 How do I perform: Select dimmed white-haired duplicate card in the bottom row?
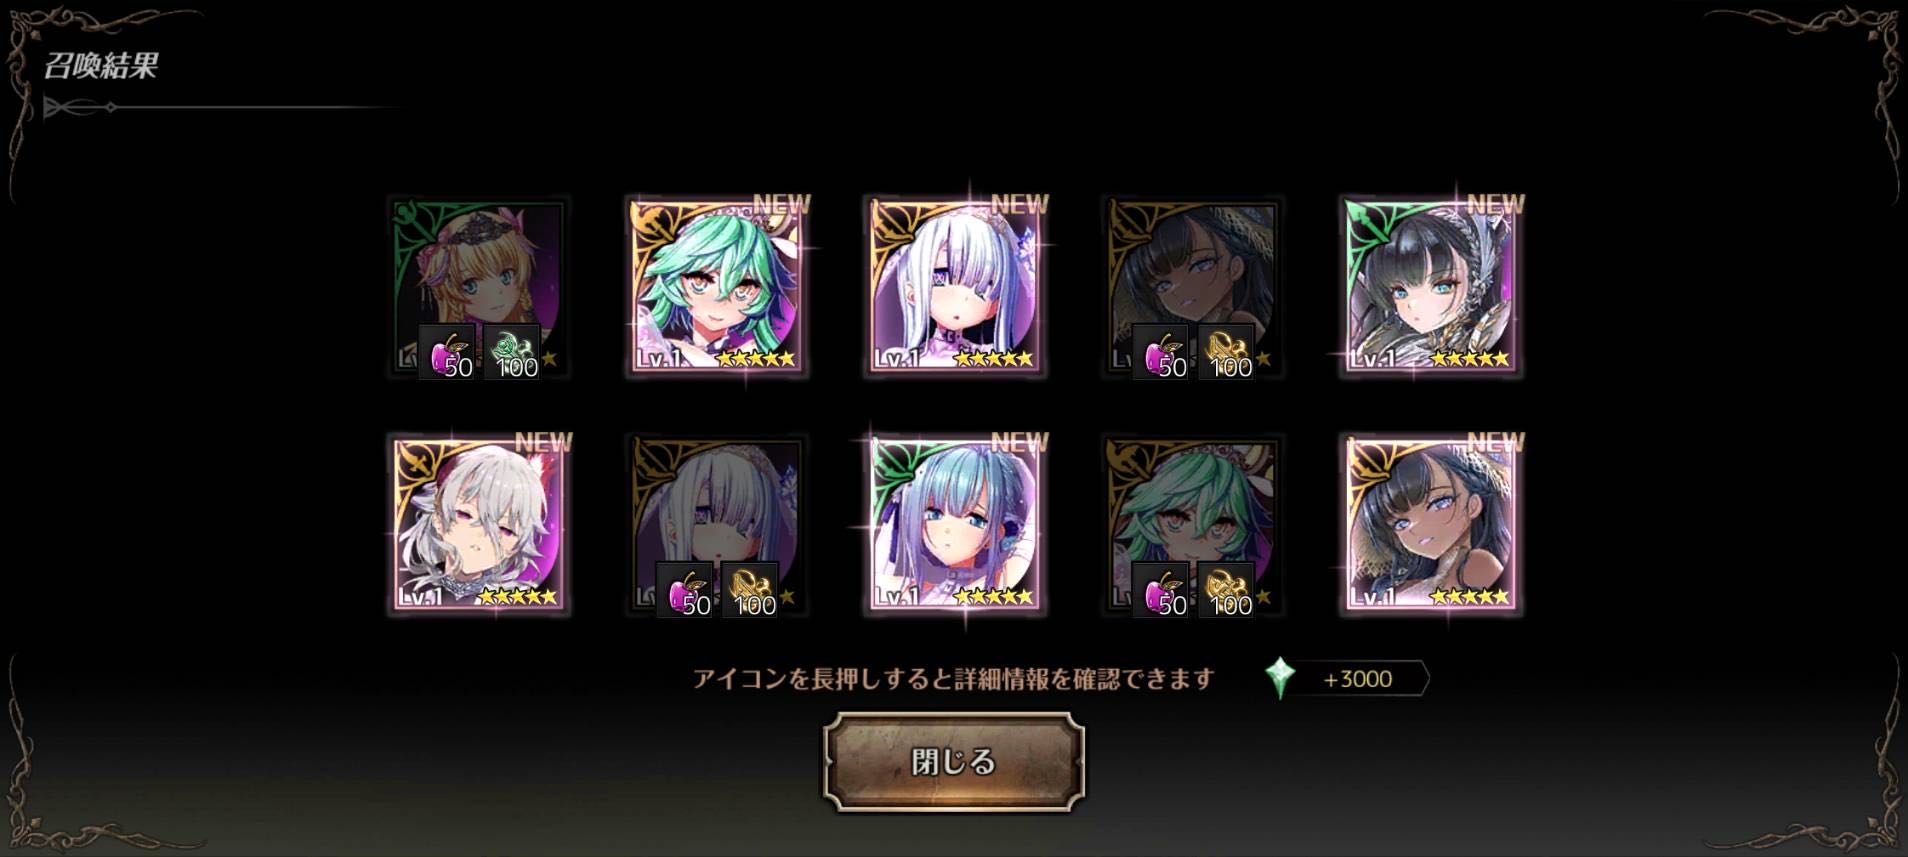[x=717, y=524]
